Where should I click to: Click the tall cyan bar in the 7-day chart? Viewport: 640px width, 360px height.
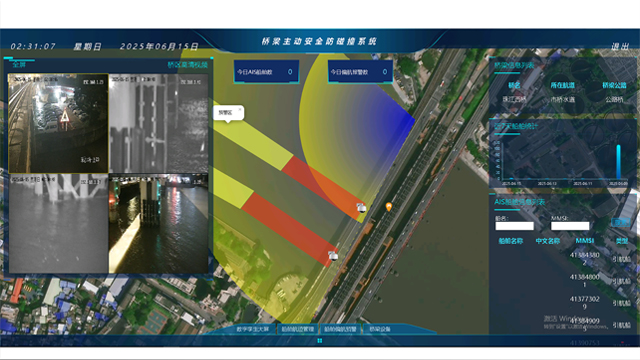click(618, 162)
